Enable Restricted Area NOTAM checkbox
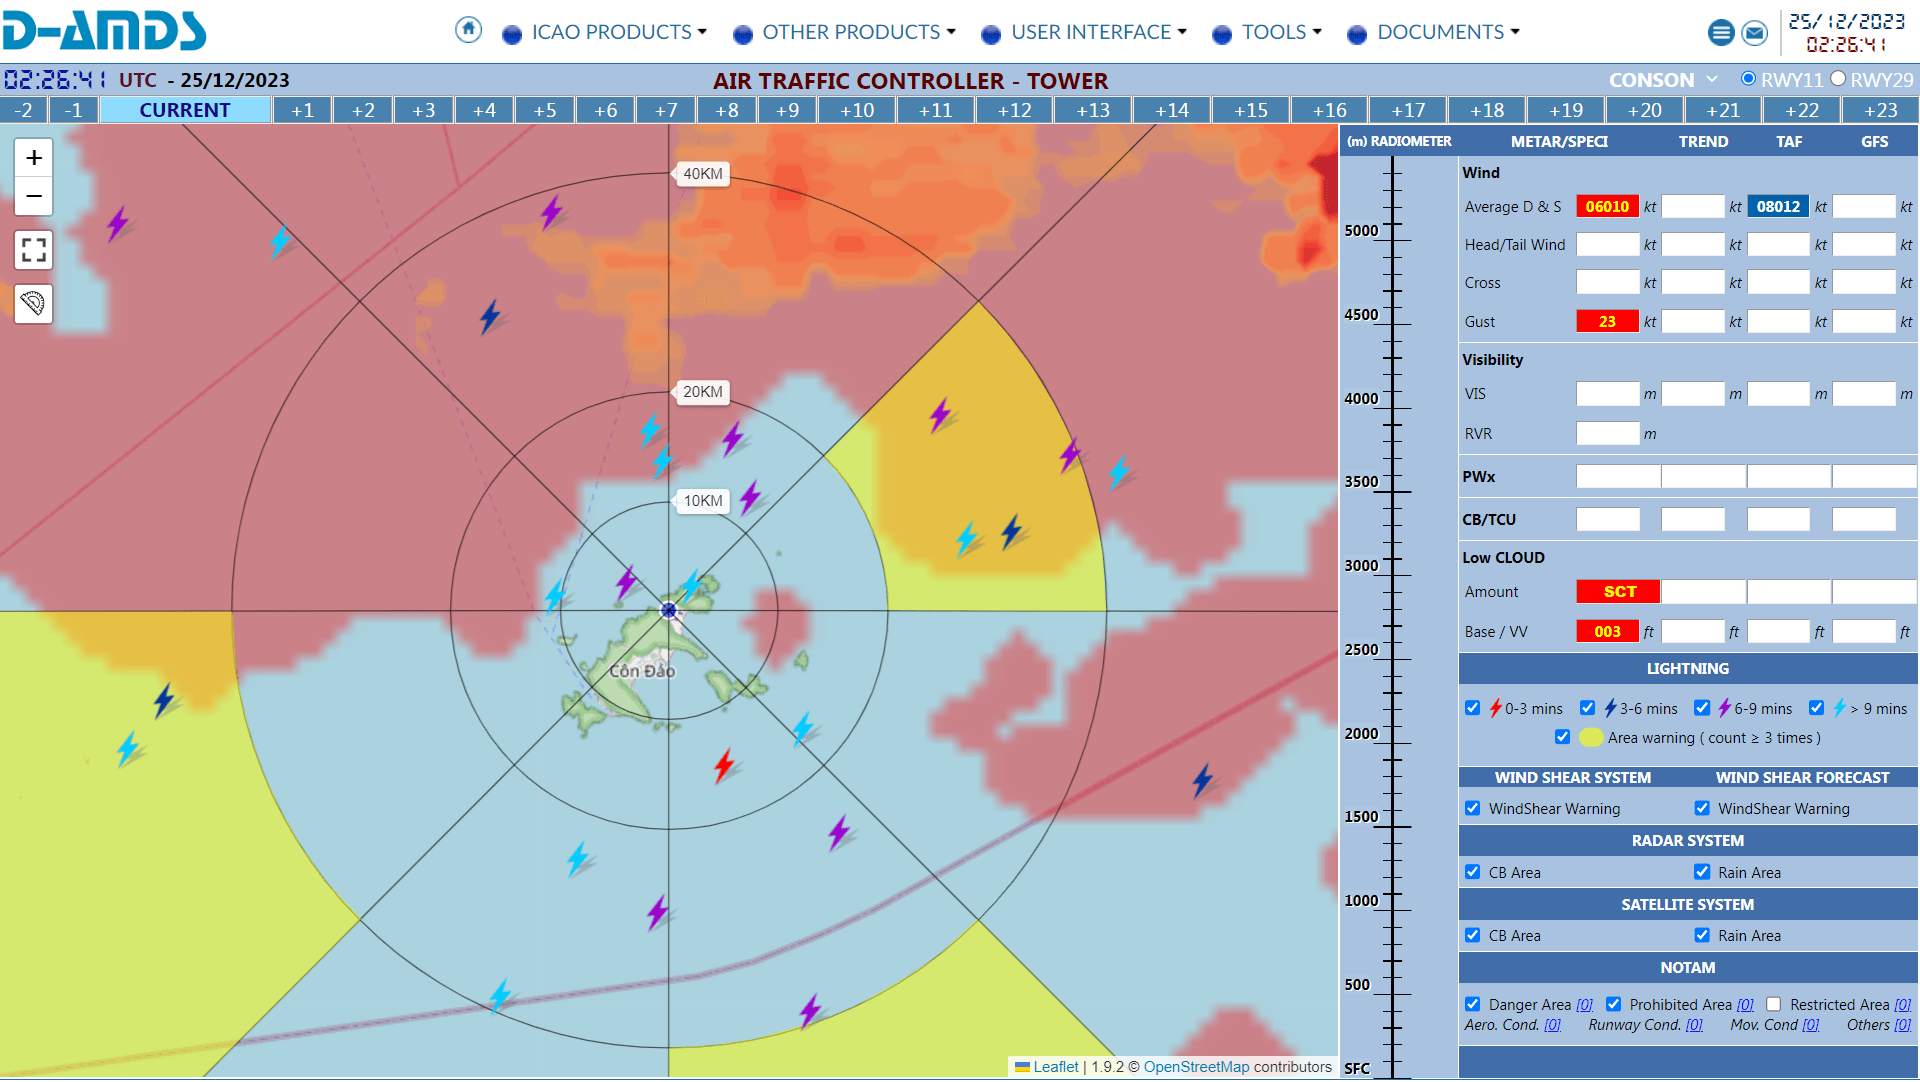 1773,1004
